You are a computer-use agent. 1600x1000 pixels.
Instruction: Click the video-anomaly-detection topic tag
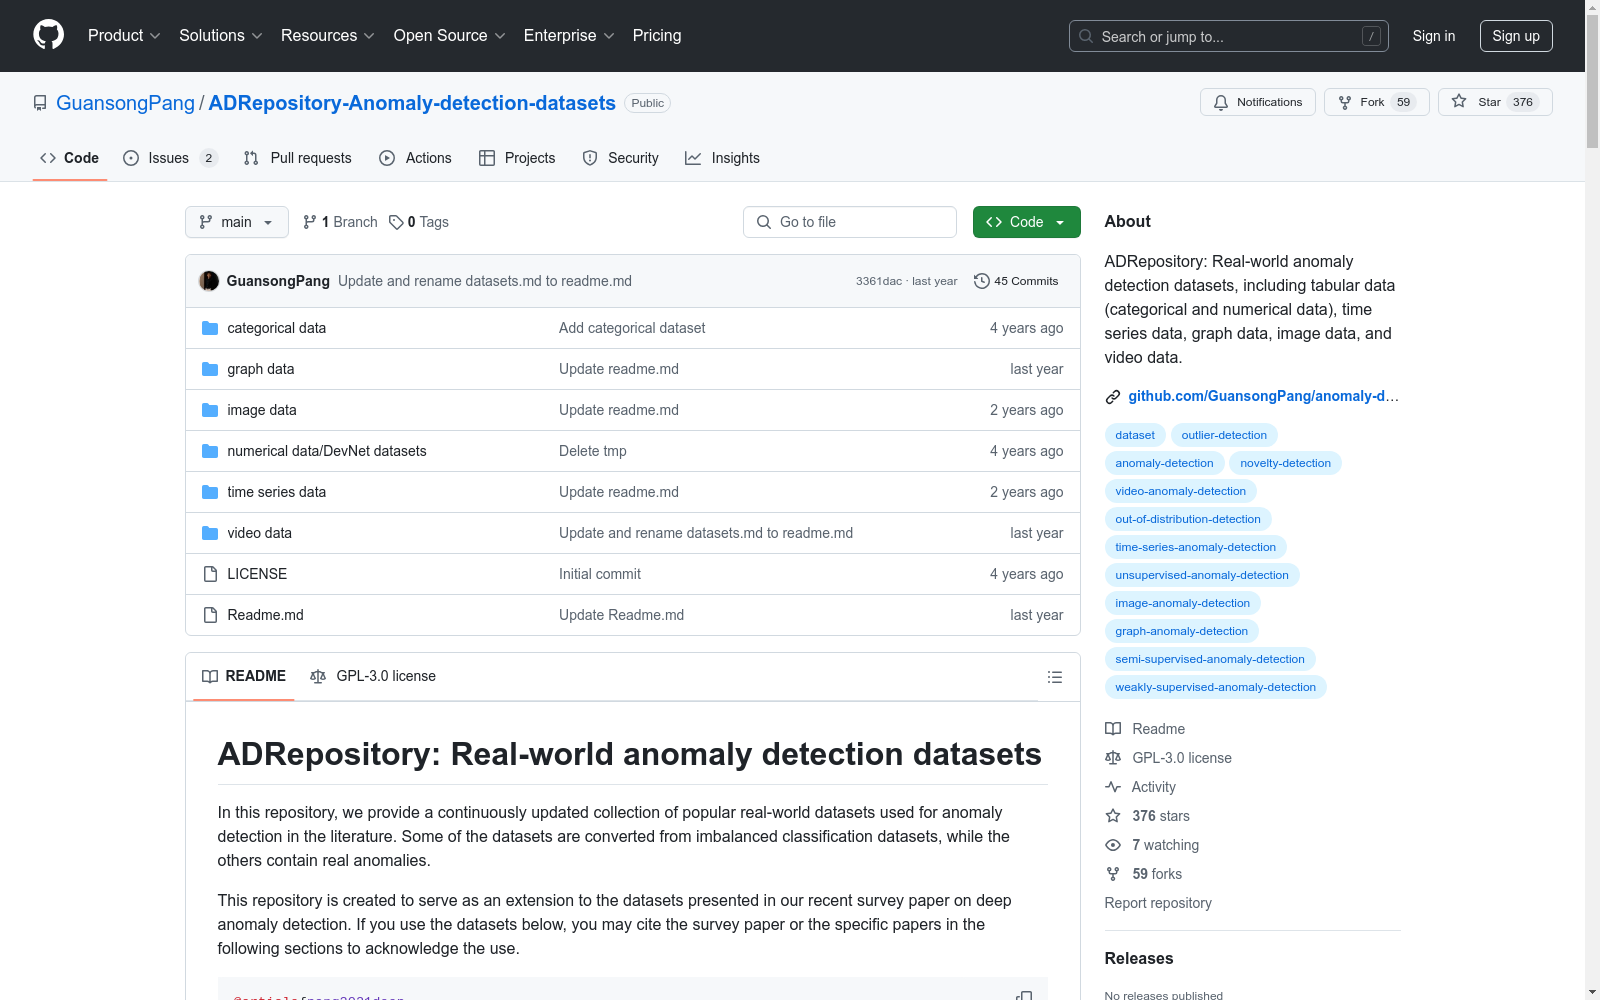click(1180, 491)
